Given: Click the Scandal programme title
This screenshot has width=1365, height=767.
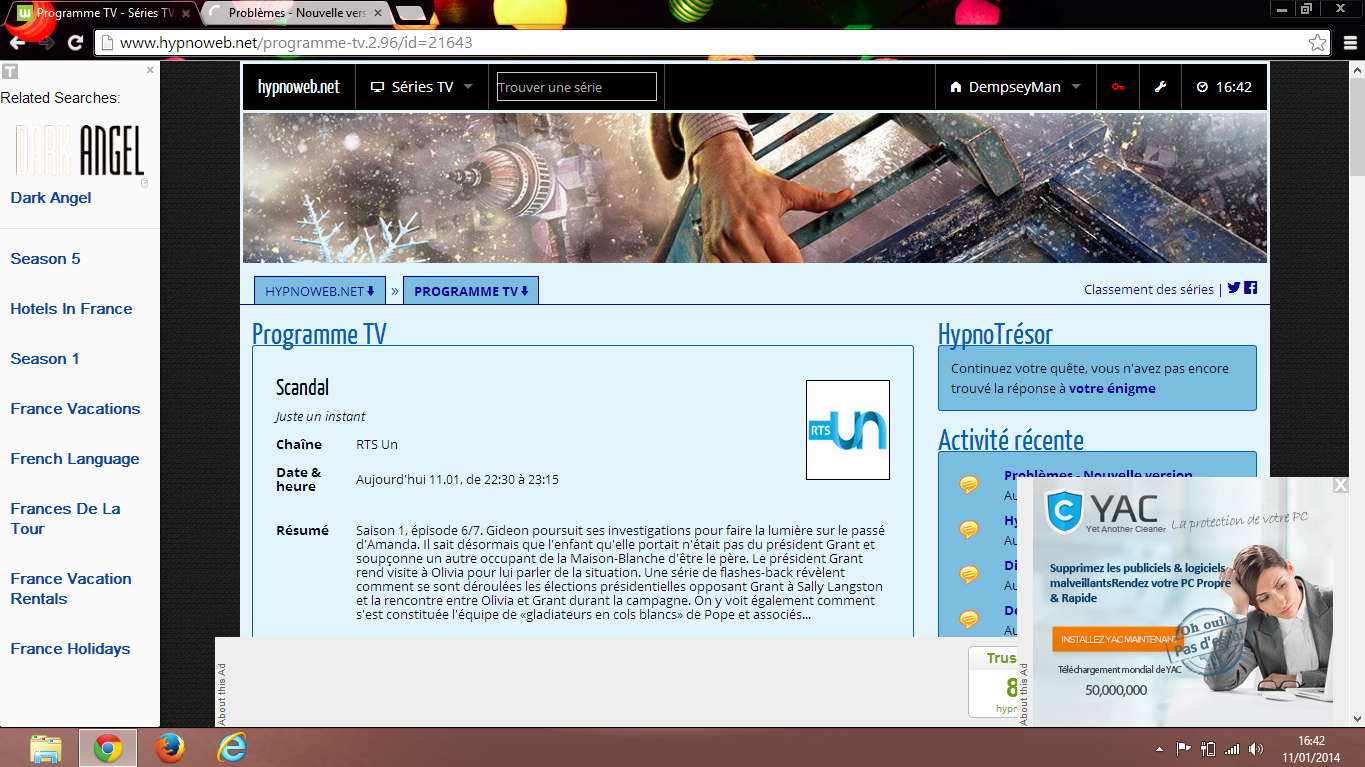Looking at the screenshot, I should click(302, 387).
